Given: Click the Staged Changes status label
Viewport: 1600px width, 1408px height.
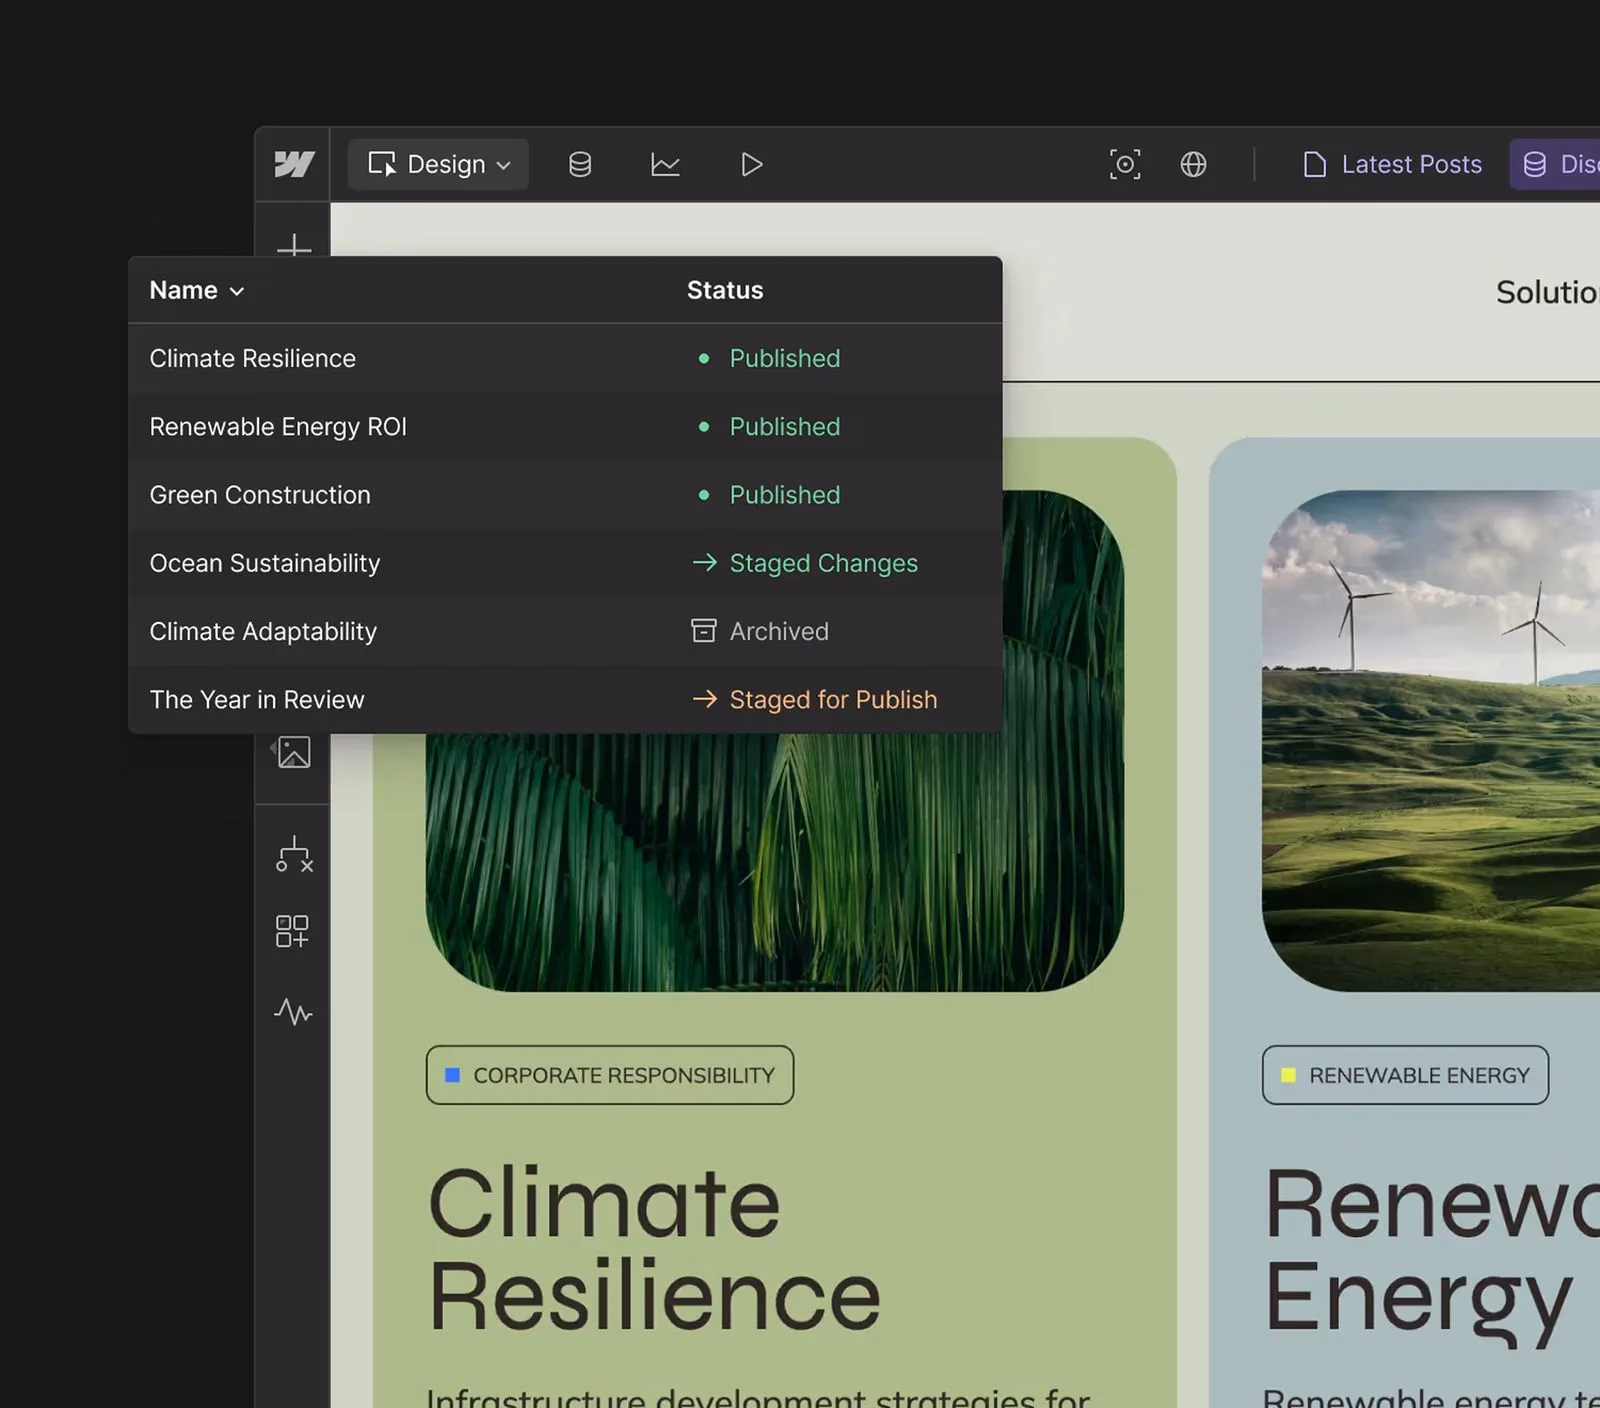Looking at the screenshot, I should 824,564.
